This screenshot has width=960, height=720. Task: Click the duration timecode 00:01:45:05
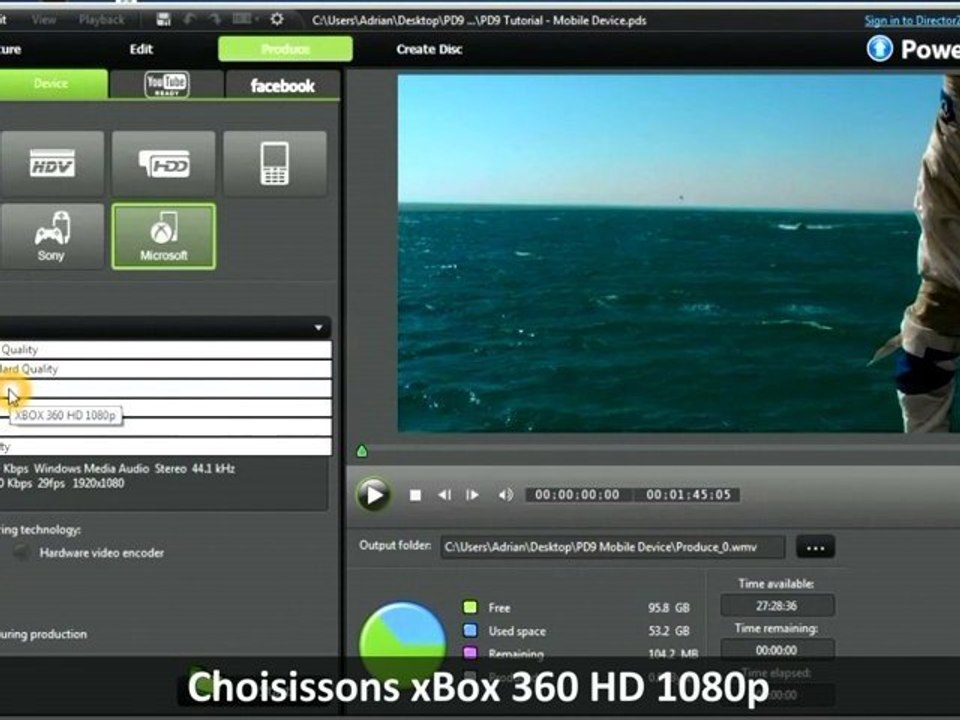click(x=688, y=495)
